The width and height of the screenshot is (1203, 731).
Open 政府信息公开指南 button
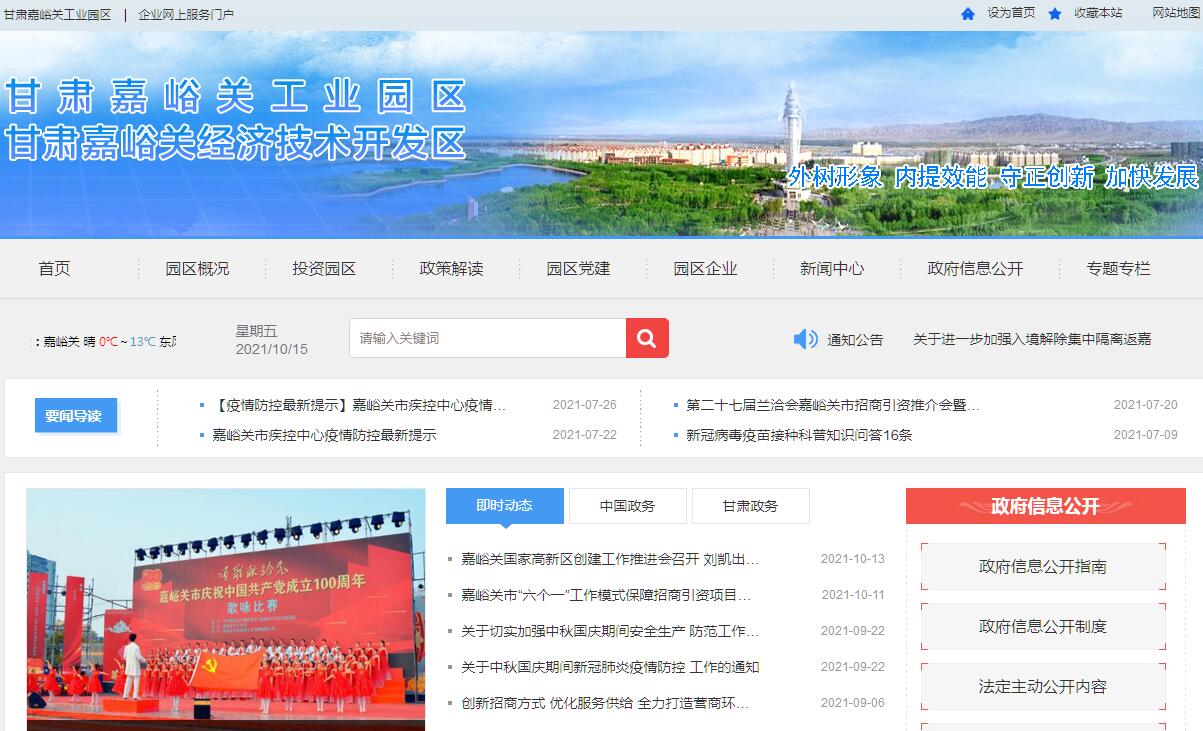(x=1043, y=567)
